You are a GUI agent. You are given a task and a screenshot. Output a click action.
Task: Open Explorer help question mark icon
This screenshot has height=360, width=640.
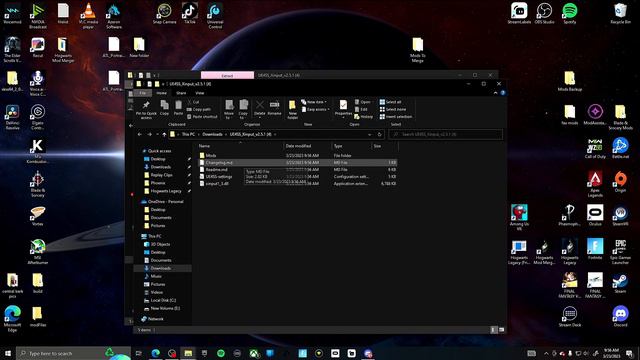[503, 93]
